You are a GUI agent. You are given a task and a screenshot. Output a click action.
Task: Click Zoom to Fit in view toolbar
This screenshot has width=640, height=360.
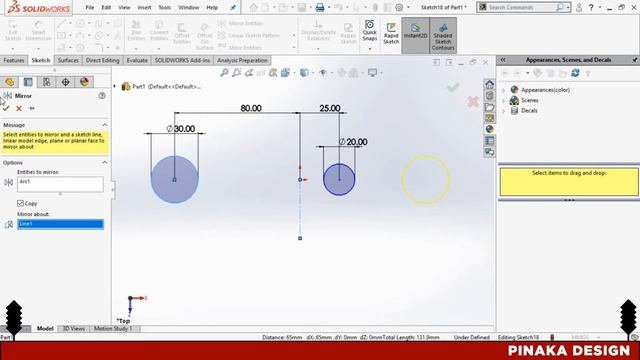pyautogui.click(x=224, y=73)
